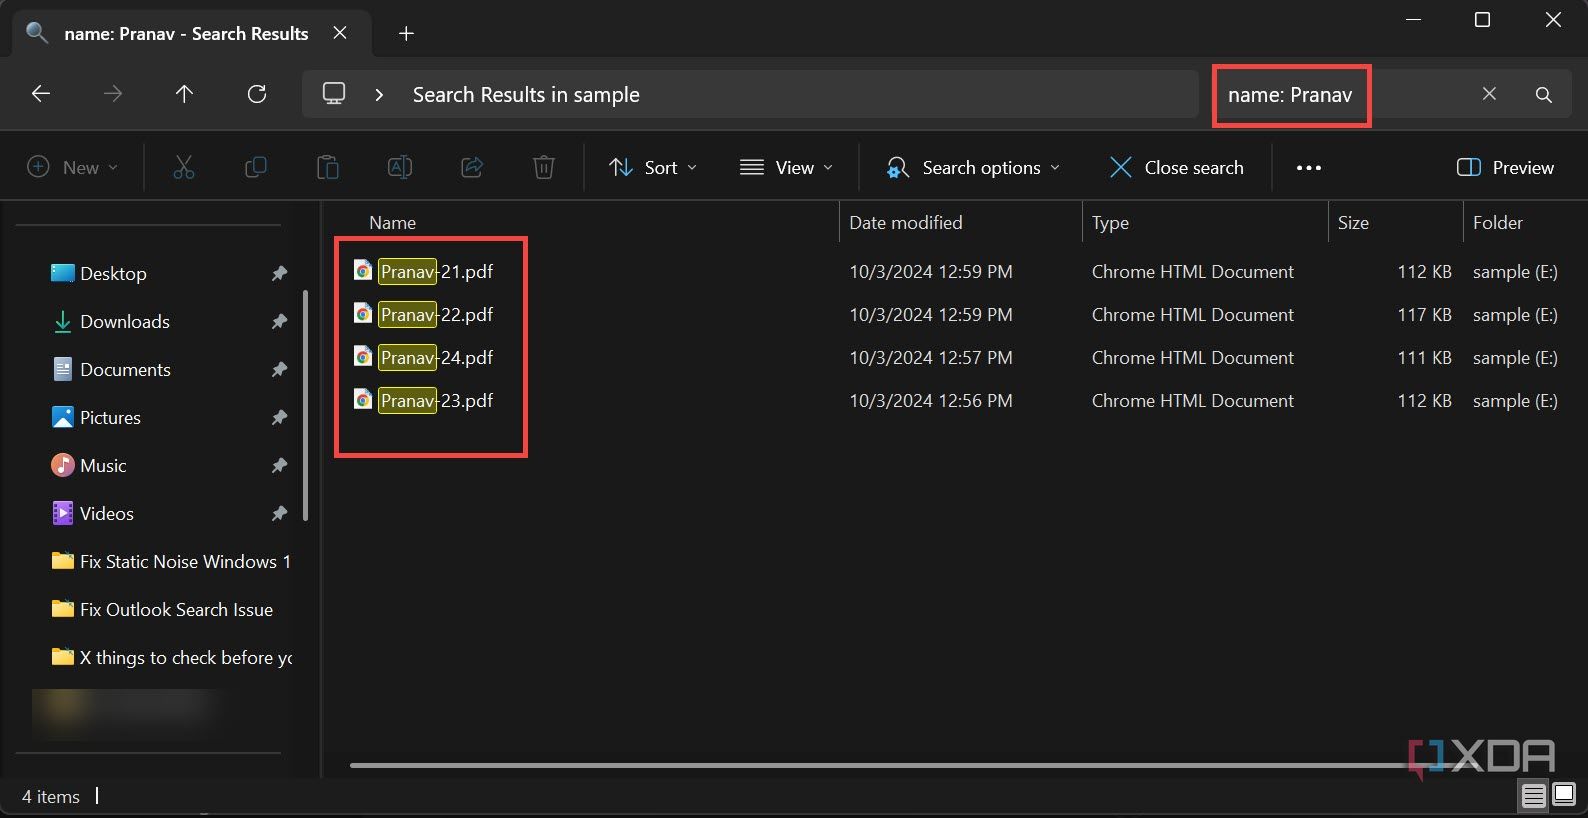The width and height of the screenshot is (1588, 818).
Task: Click pin icon beside Documents
Action: 279,370
